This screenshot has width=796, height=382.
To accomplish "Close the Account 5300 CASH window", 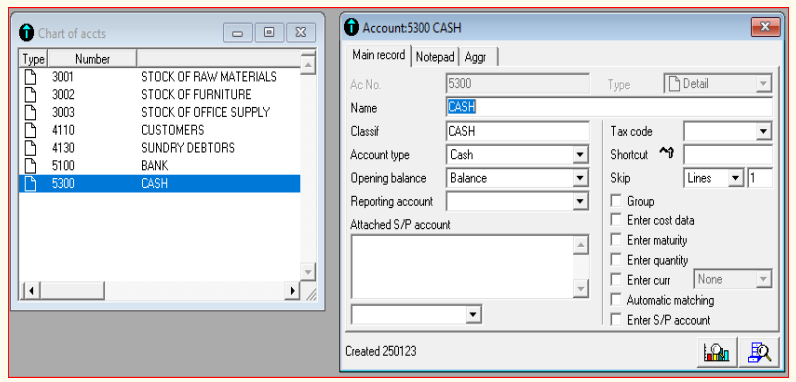I will (766, 27).
